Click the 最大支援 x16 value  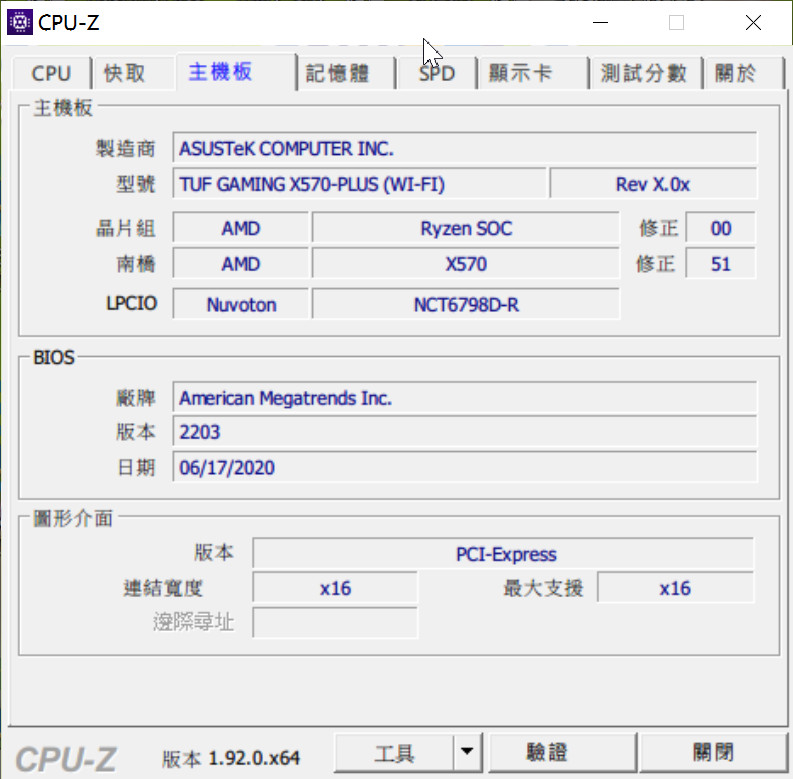tap(675, 588)
